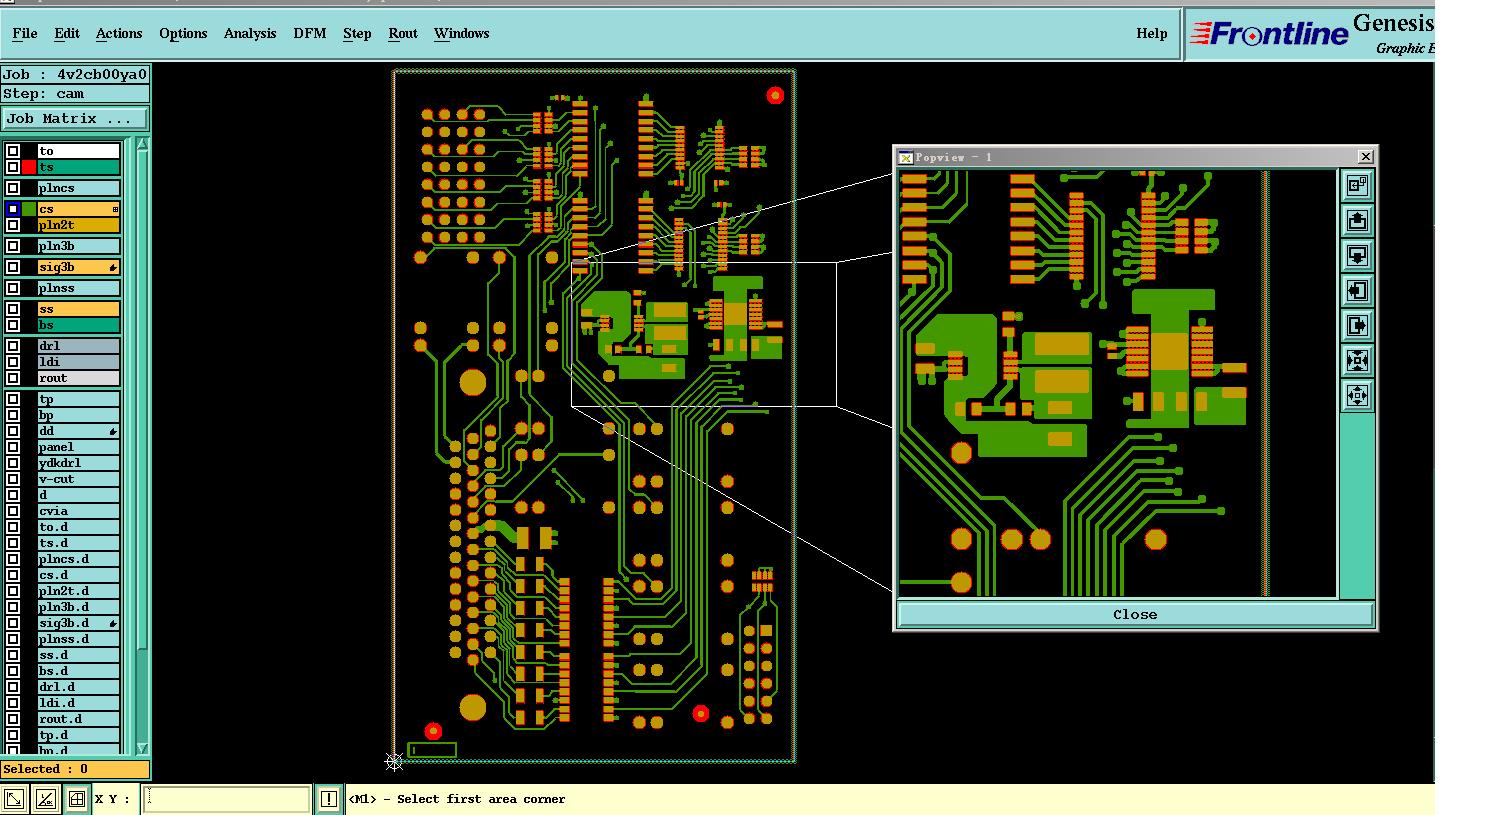Open the Options menu
Screen dimensions: 1510x815
183,33
